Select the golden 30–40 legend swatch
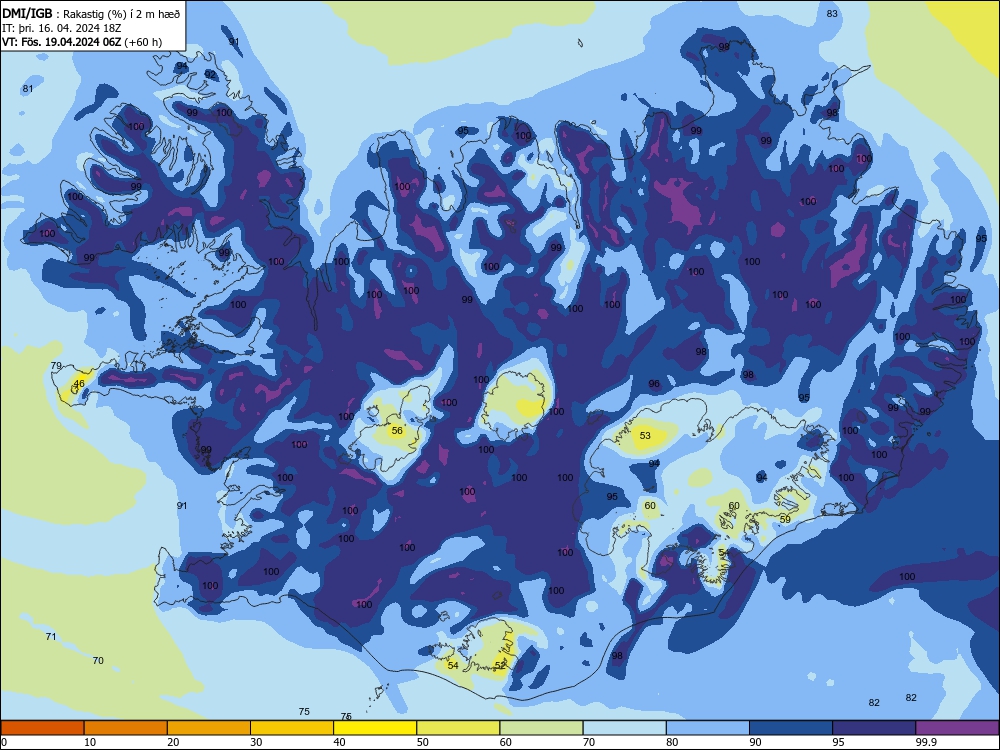Screen dimensions: 1000x750 pos(292,728)
